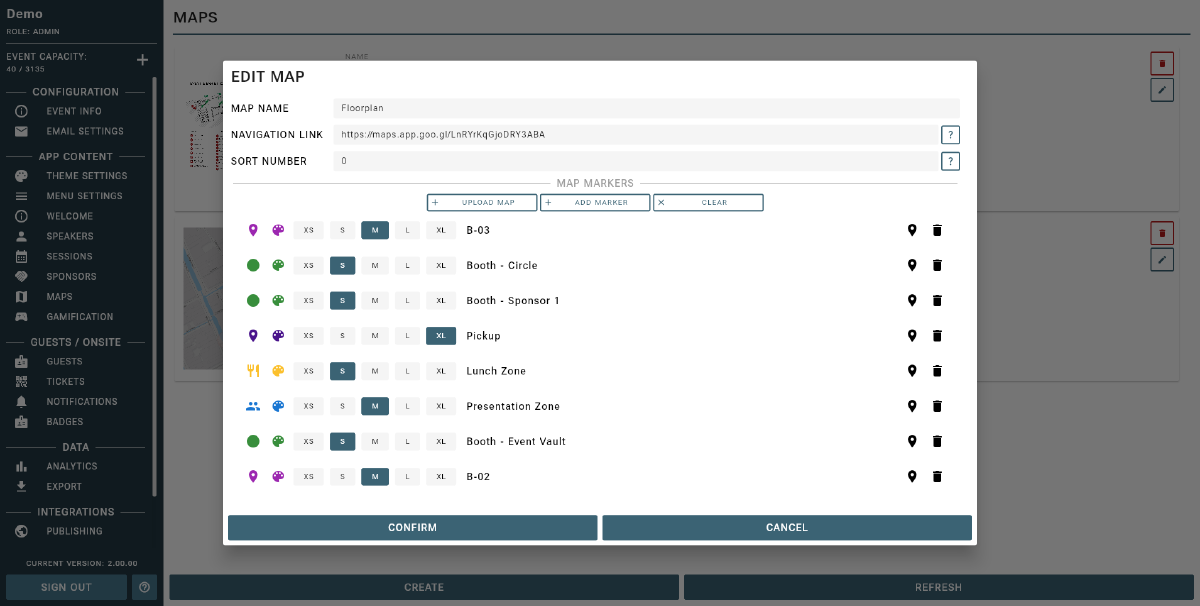Viewport: 1200px width, 606px height.
Task: Click the location pin icon beside Lunch Zone
Action: pyautogui.click(x=912, y=370)
